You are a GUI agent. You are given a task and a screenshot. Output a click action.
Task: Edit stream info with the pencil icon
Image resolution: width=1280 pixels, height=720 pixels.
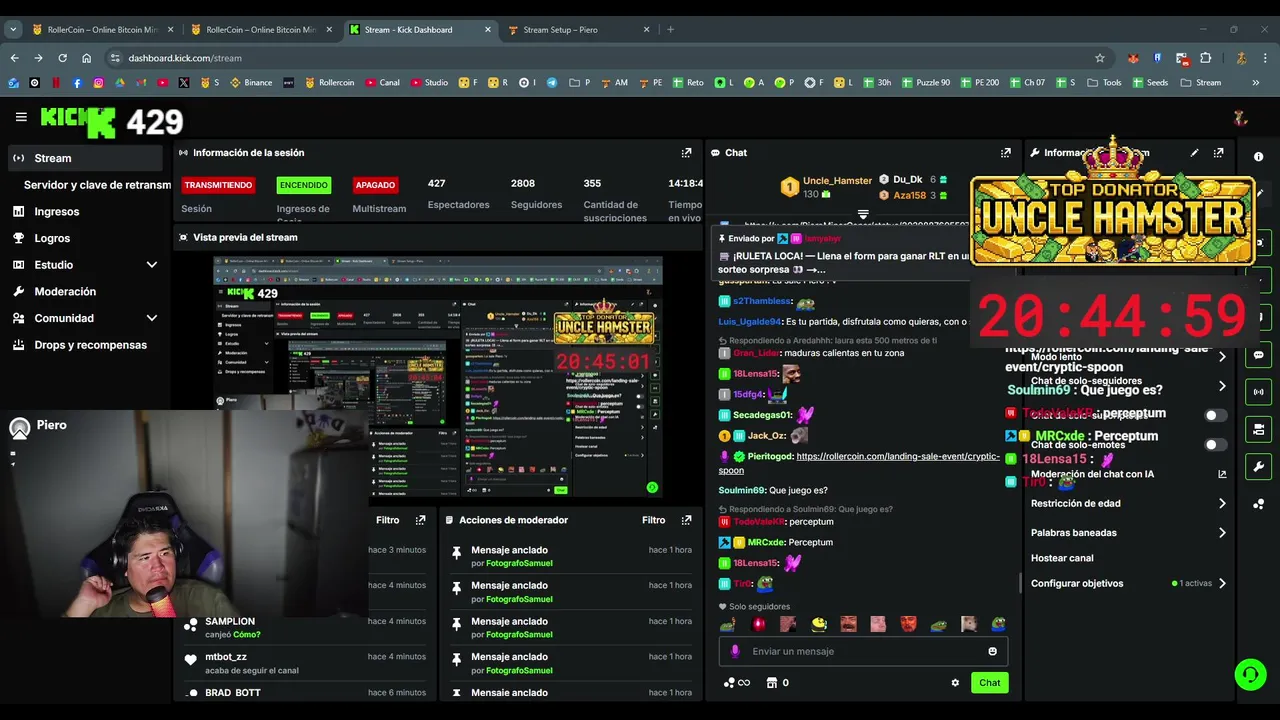[x=1194, y=153]
